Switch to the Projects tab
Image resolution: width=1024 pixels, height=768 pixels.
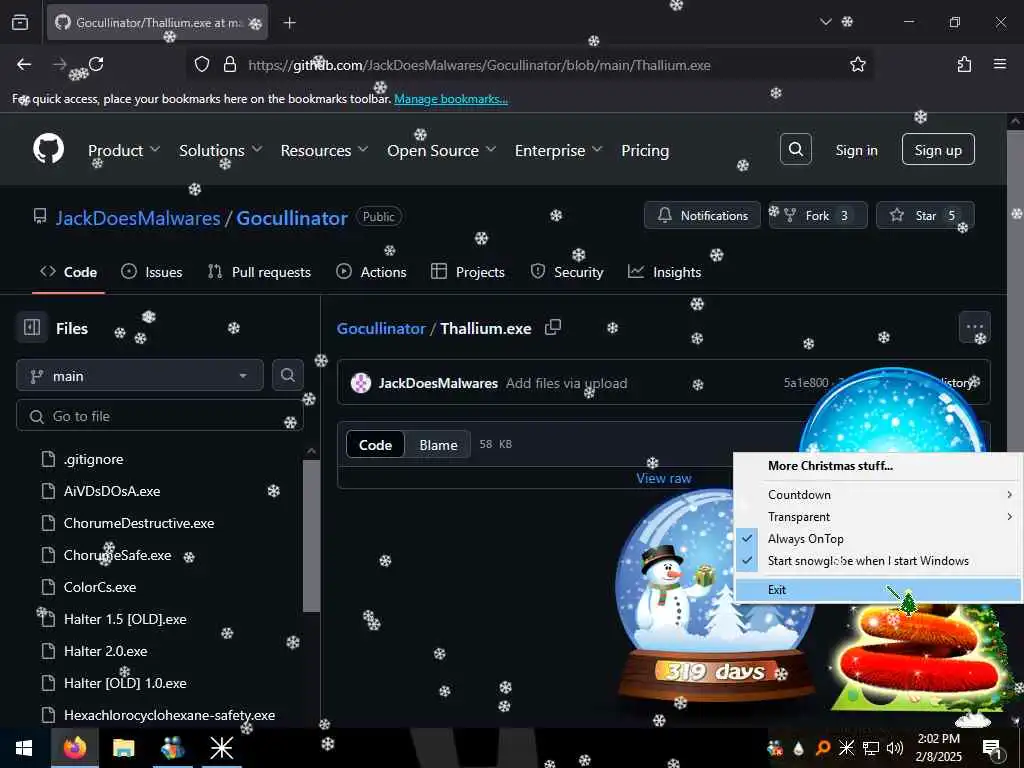(x=468, y=272)
